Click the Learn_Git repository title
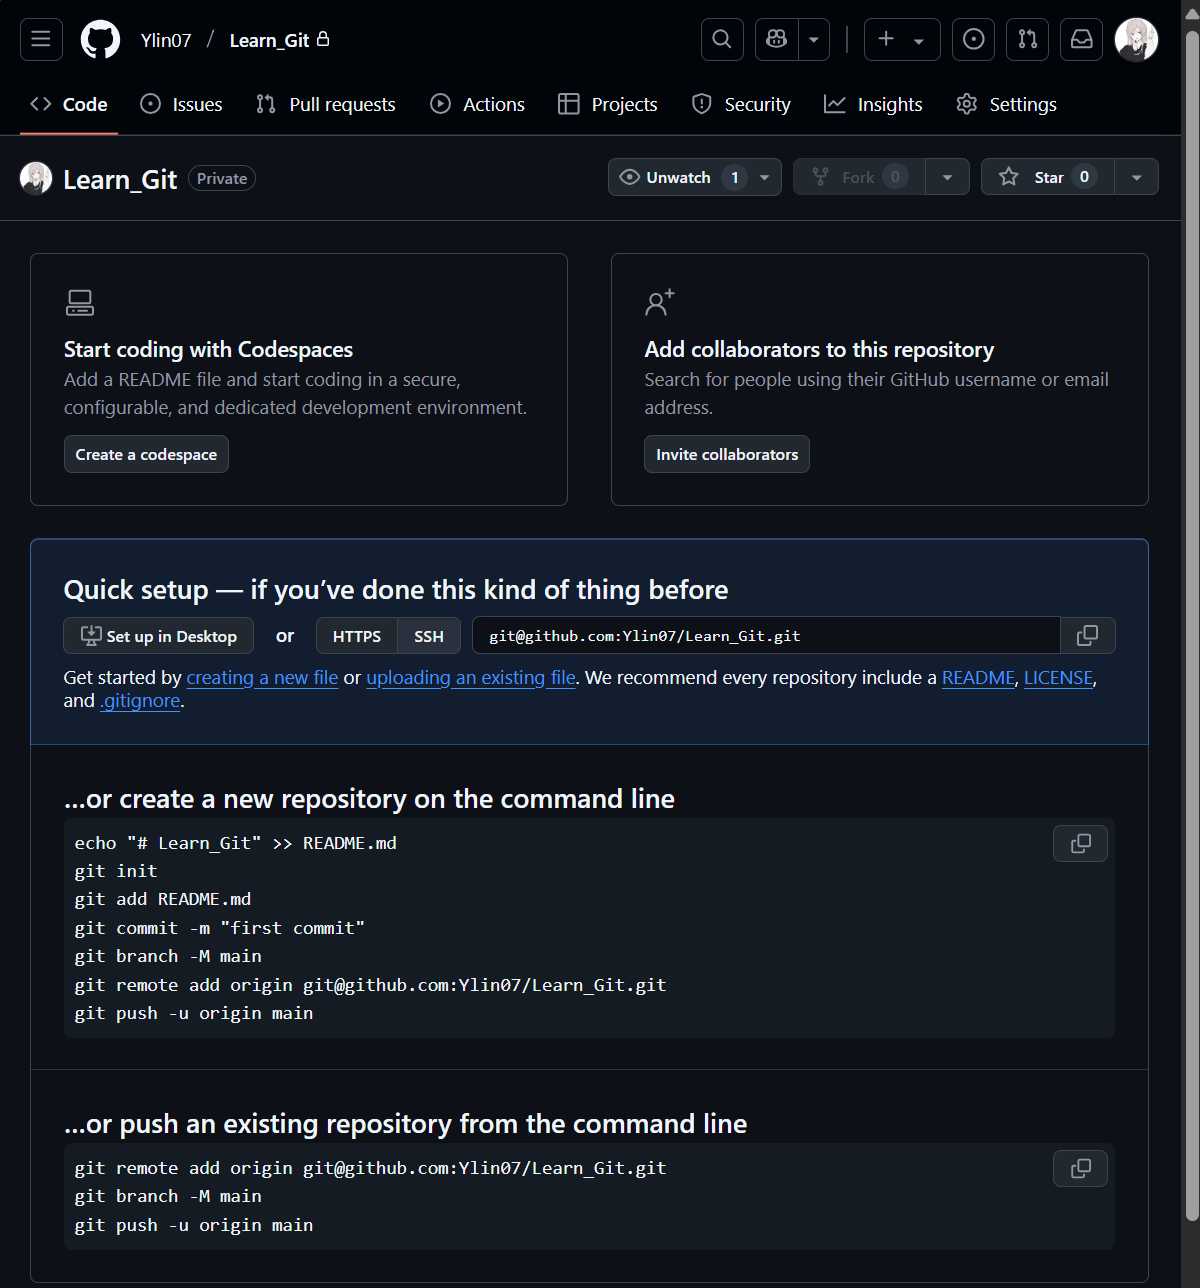Viewport: 1200px width, 1288px height. click(x=120, y=179)
